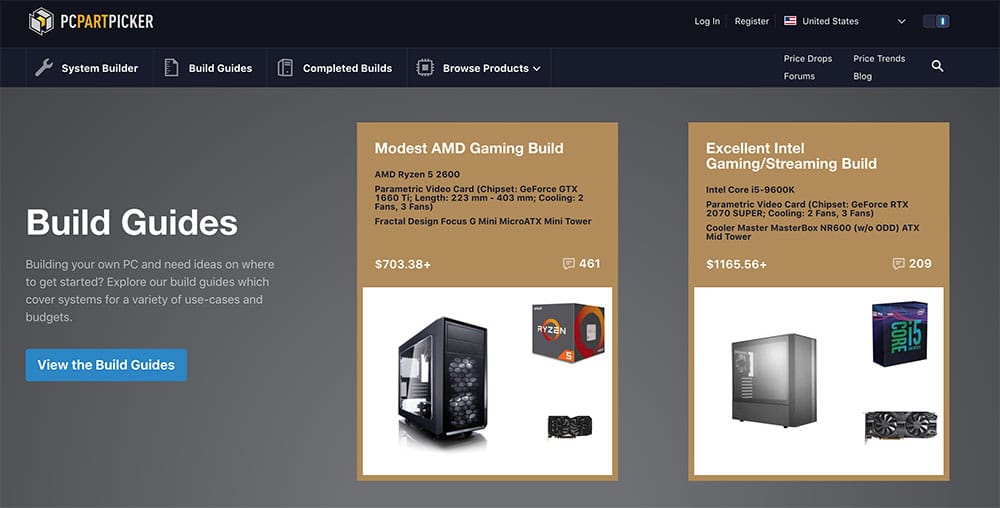This screenshot has height=508, width=1000.
Task: Click the GTX 1660 Ti video card image
Action: pos(570,426)
